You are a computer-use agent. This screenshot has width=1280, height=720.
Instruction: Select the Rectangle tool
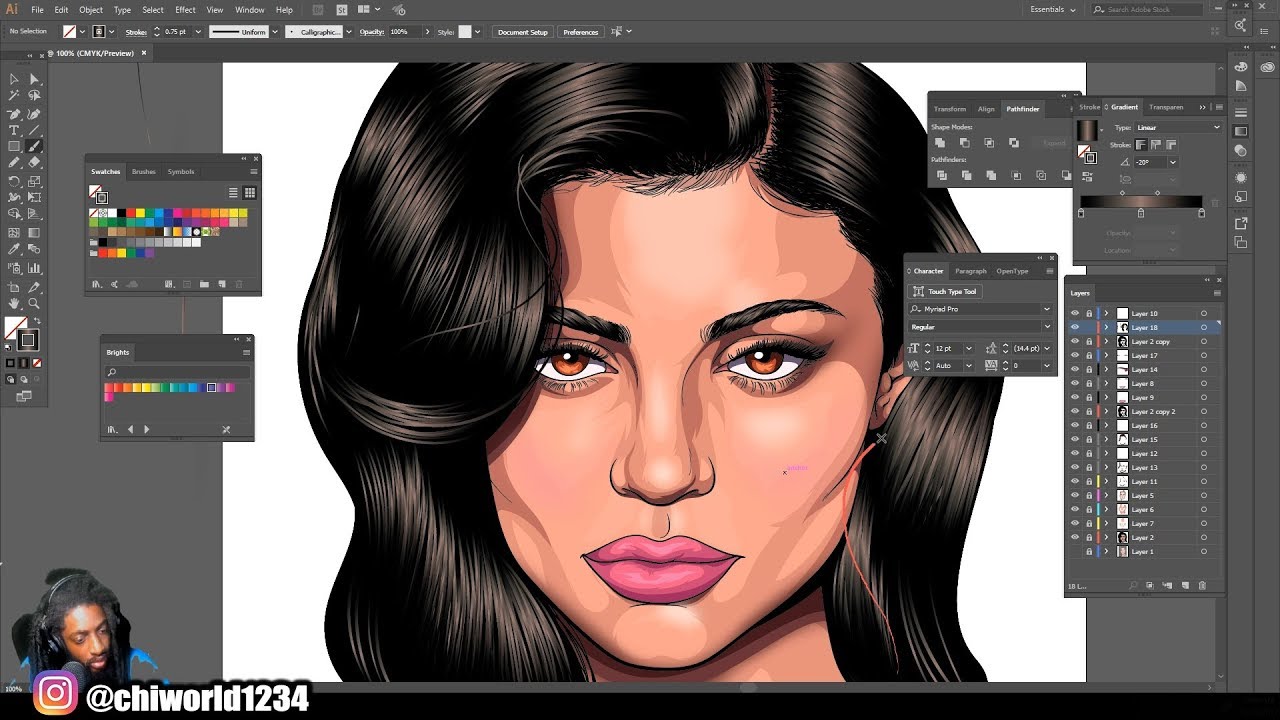coord(14,147)
